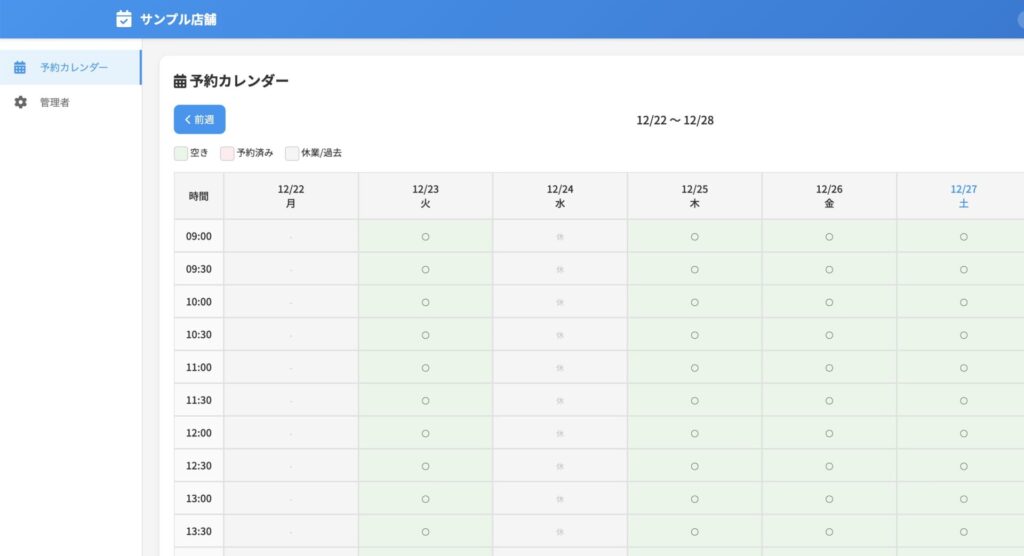Screen dimensions: 1024x556
Task: Click the サンプル店舗 store title
Action: click(x=178, y=19)
